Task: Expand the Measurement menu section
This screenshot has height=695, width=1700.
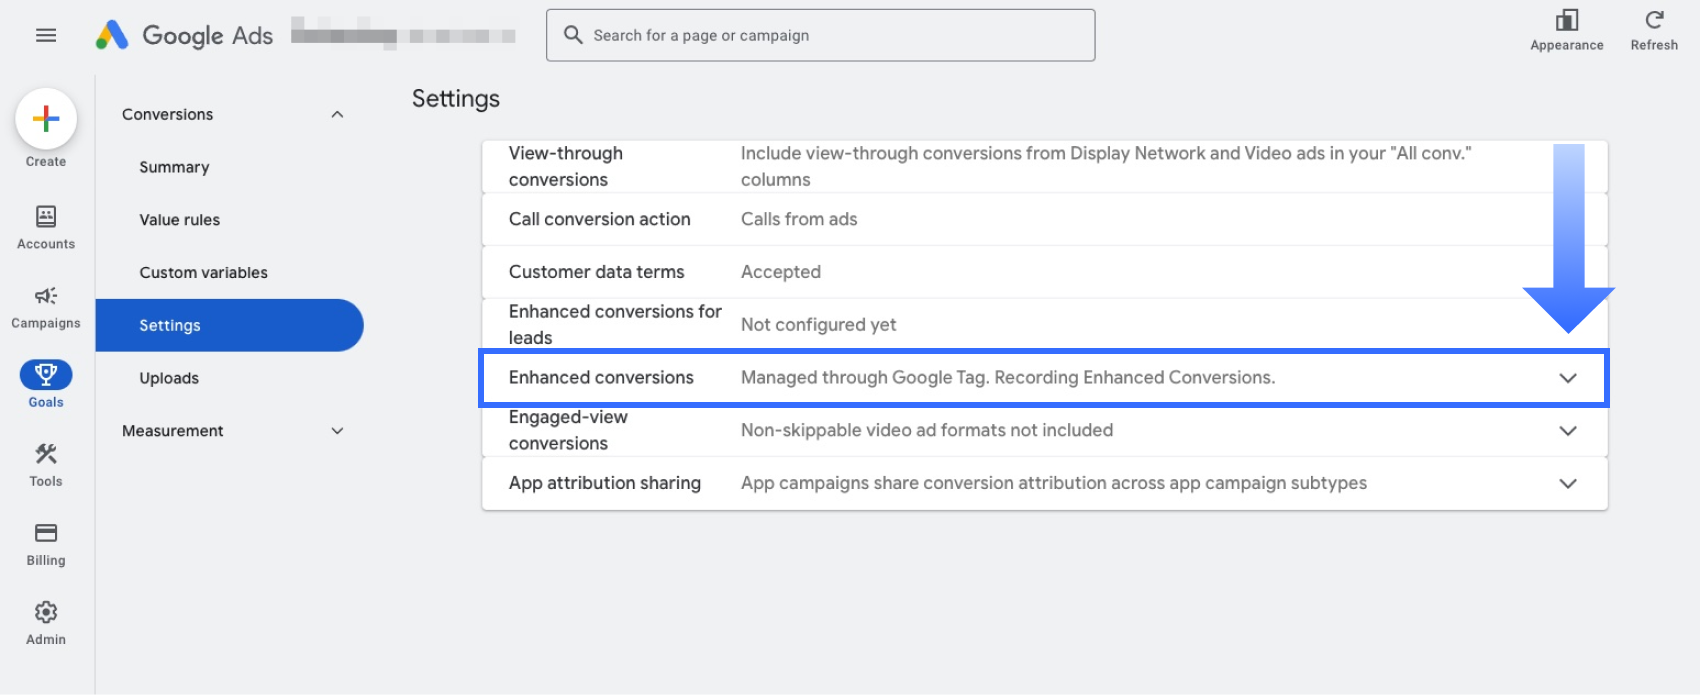Action: tap(337, 431)
